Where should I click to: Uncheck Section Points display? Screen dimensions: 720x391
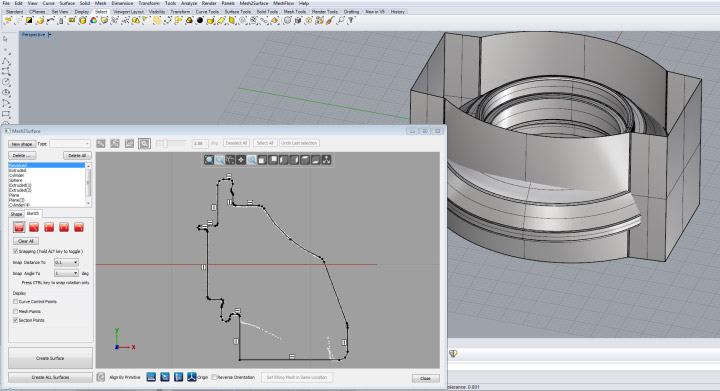click(16, 320)
